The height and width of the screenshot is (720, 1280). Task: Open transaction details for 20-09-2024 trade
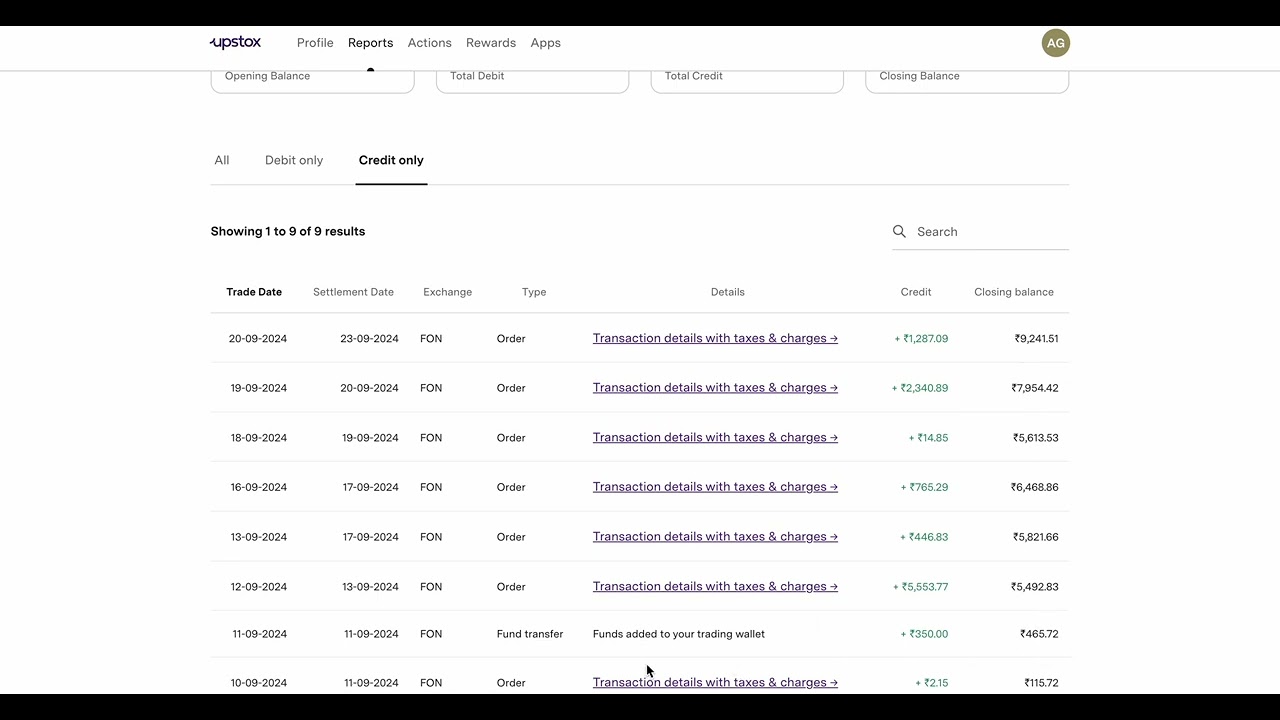point(715,338)
